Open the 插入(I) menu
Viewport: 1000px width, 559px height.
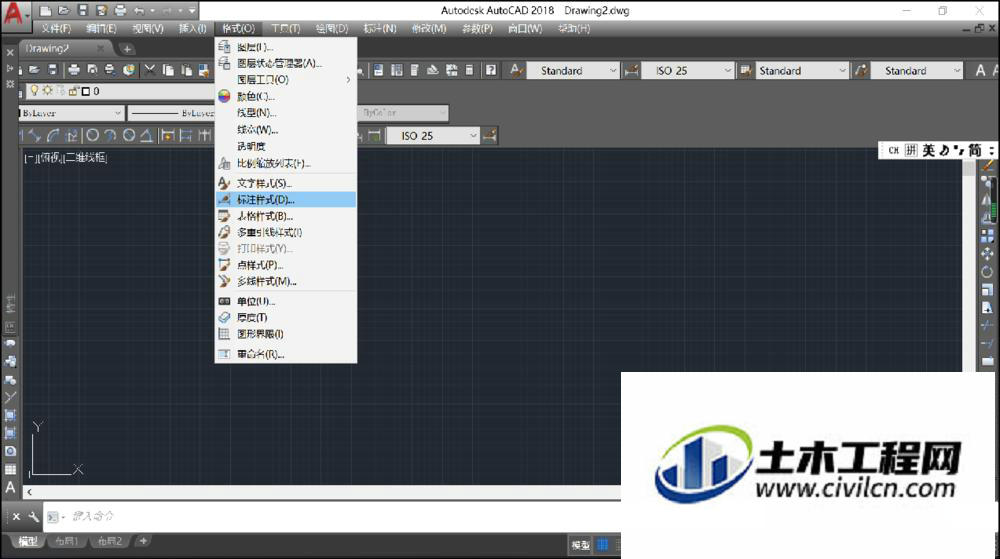pos(192,29)
